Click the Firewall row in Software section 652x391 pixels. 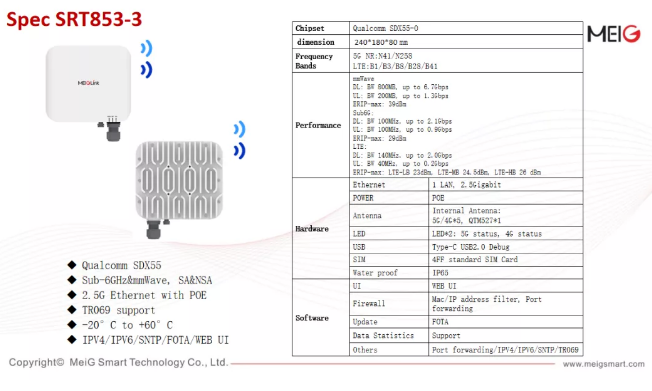[466, 304]
